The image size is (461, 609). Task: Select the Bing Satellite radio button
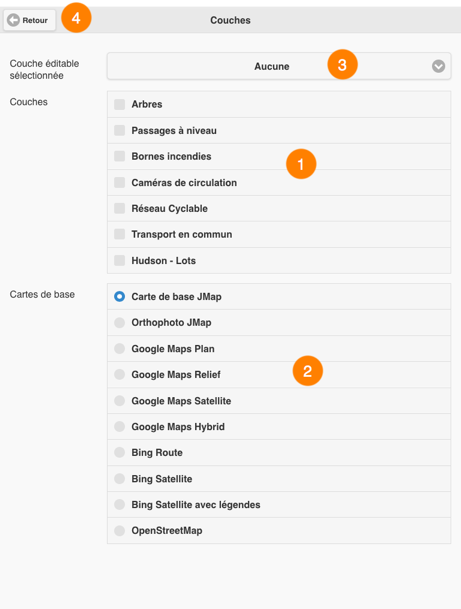(120, 478)
